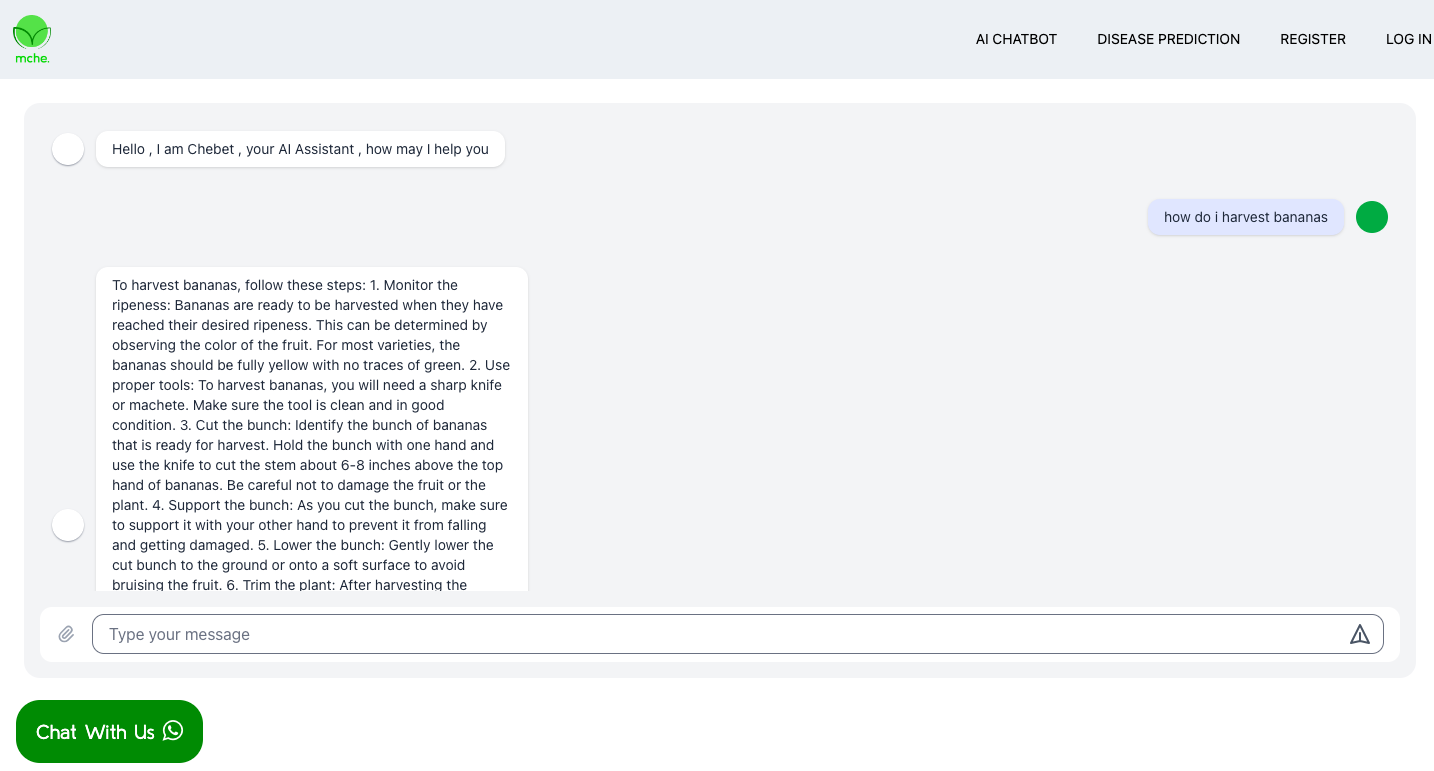Click the Chebet avatar beside the greeting
This screenshot has width=1434, height=771.
tap(68, 149)
